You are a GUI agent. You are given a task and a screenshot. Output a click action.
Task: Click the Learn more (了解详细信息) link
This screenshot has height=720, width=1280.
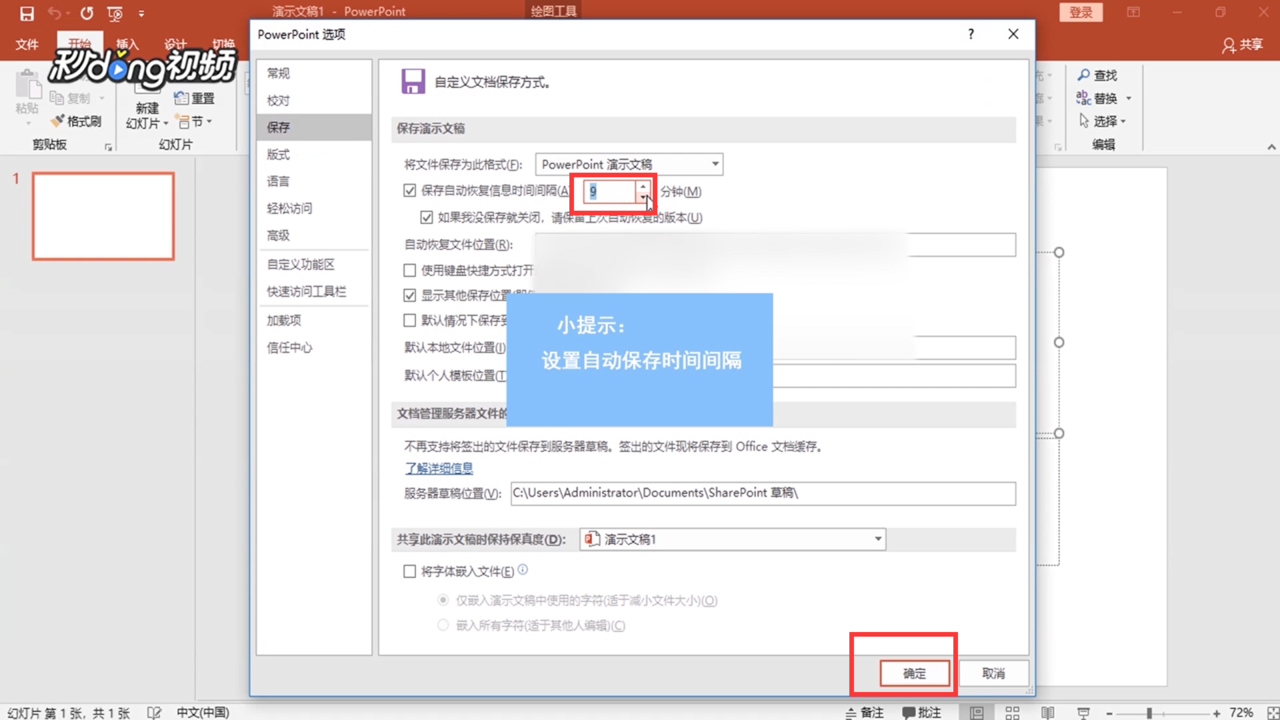[x=439, y=468]
